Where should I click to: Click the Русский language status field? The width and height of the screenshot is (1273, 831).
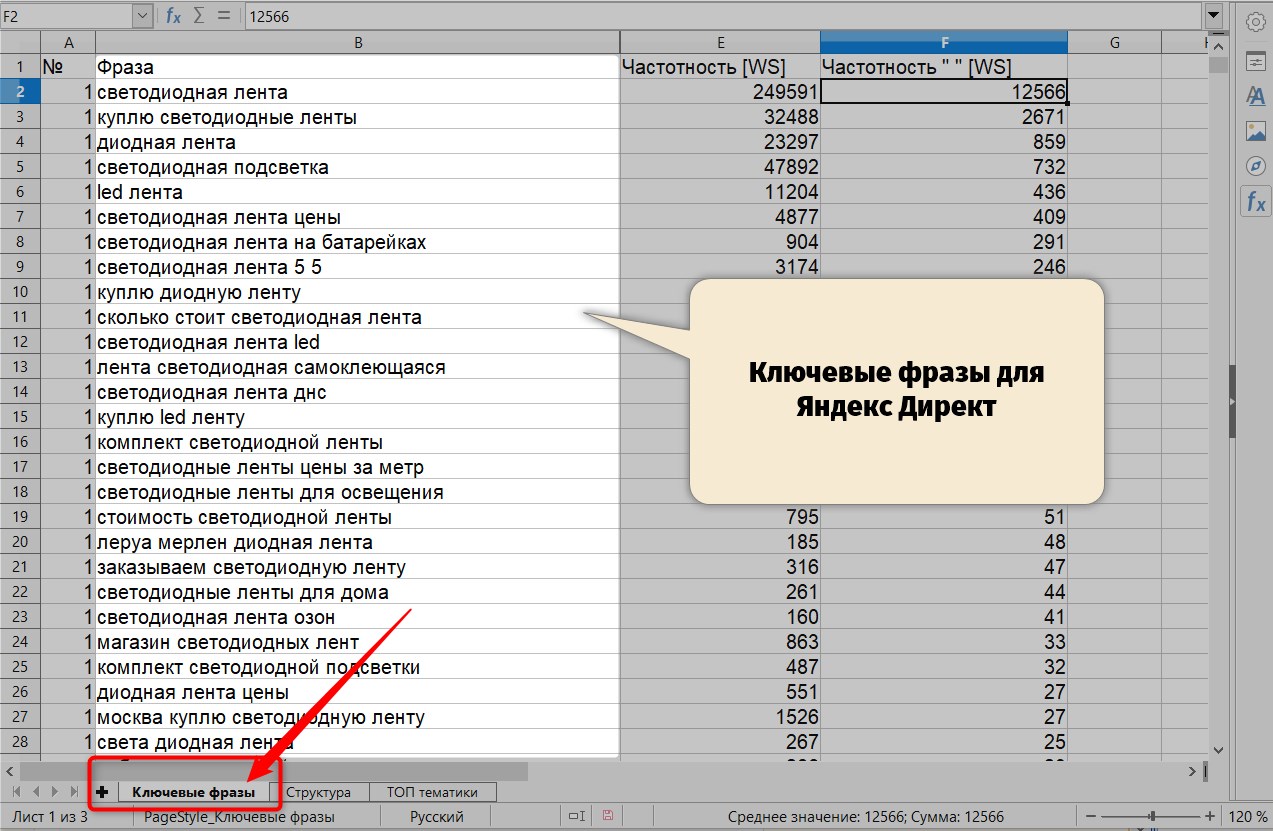click(436, 817)
